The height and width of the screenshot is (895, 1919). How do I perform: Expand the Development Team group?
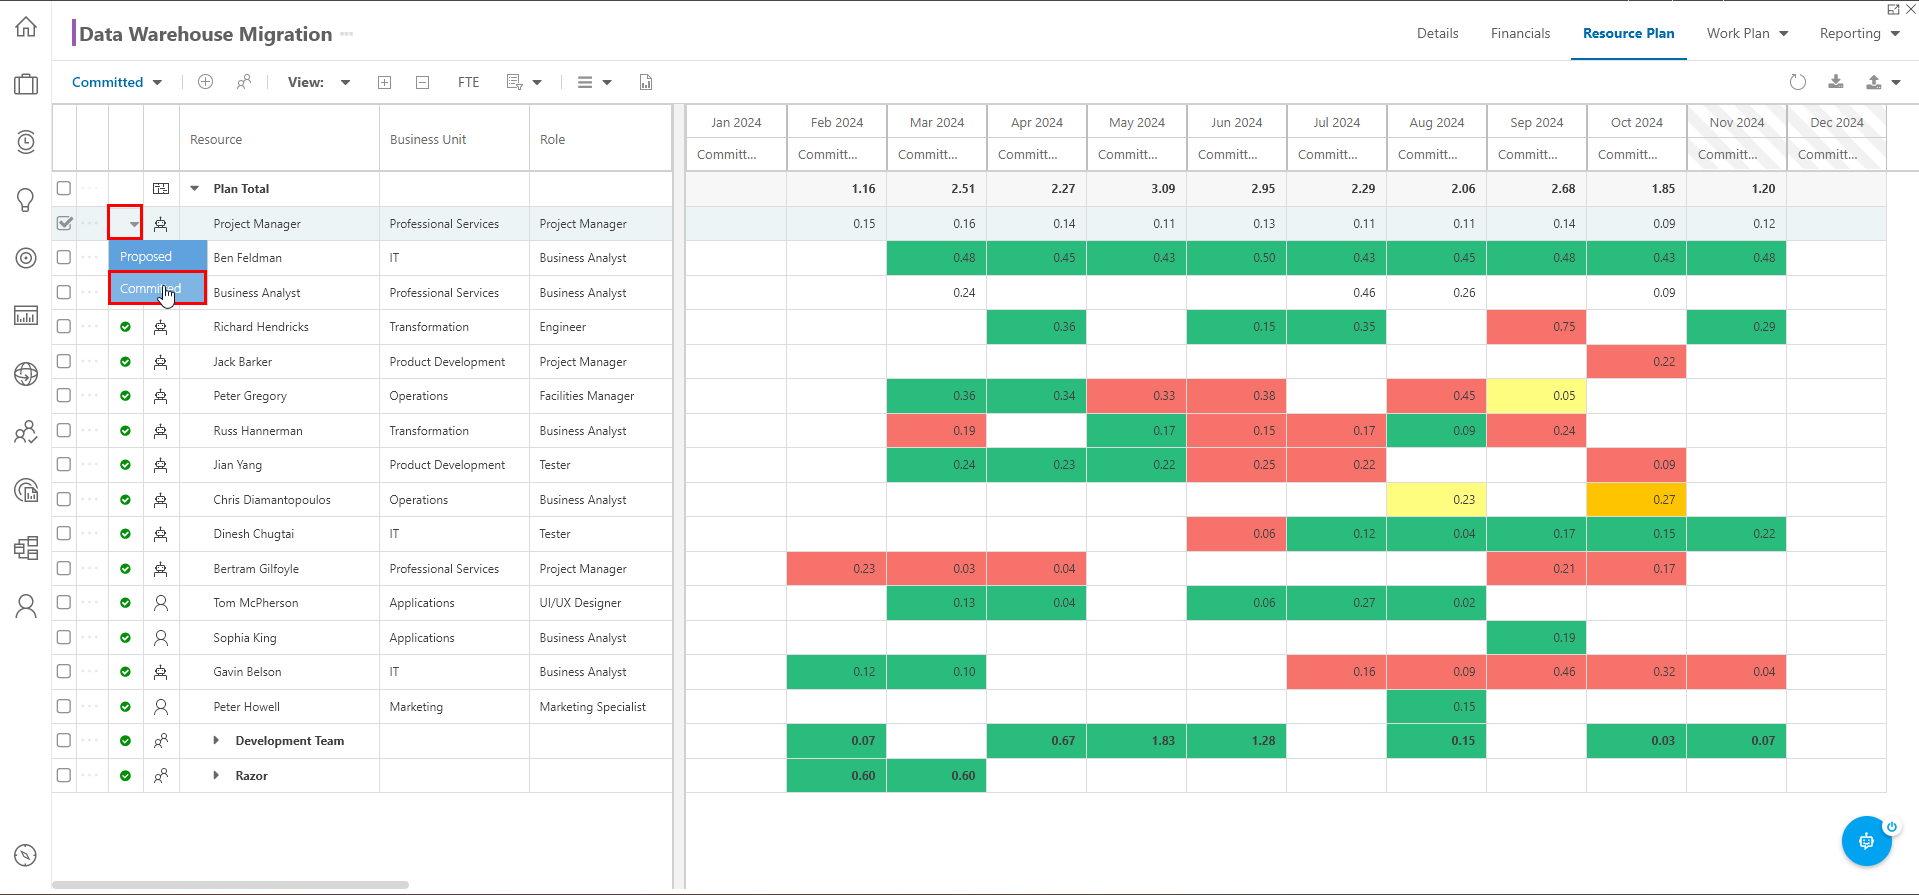216,741
